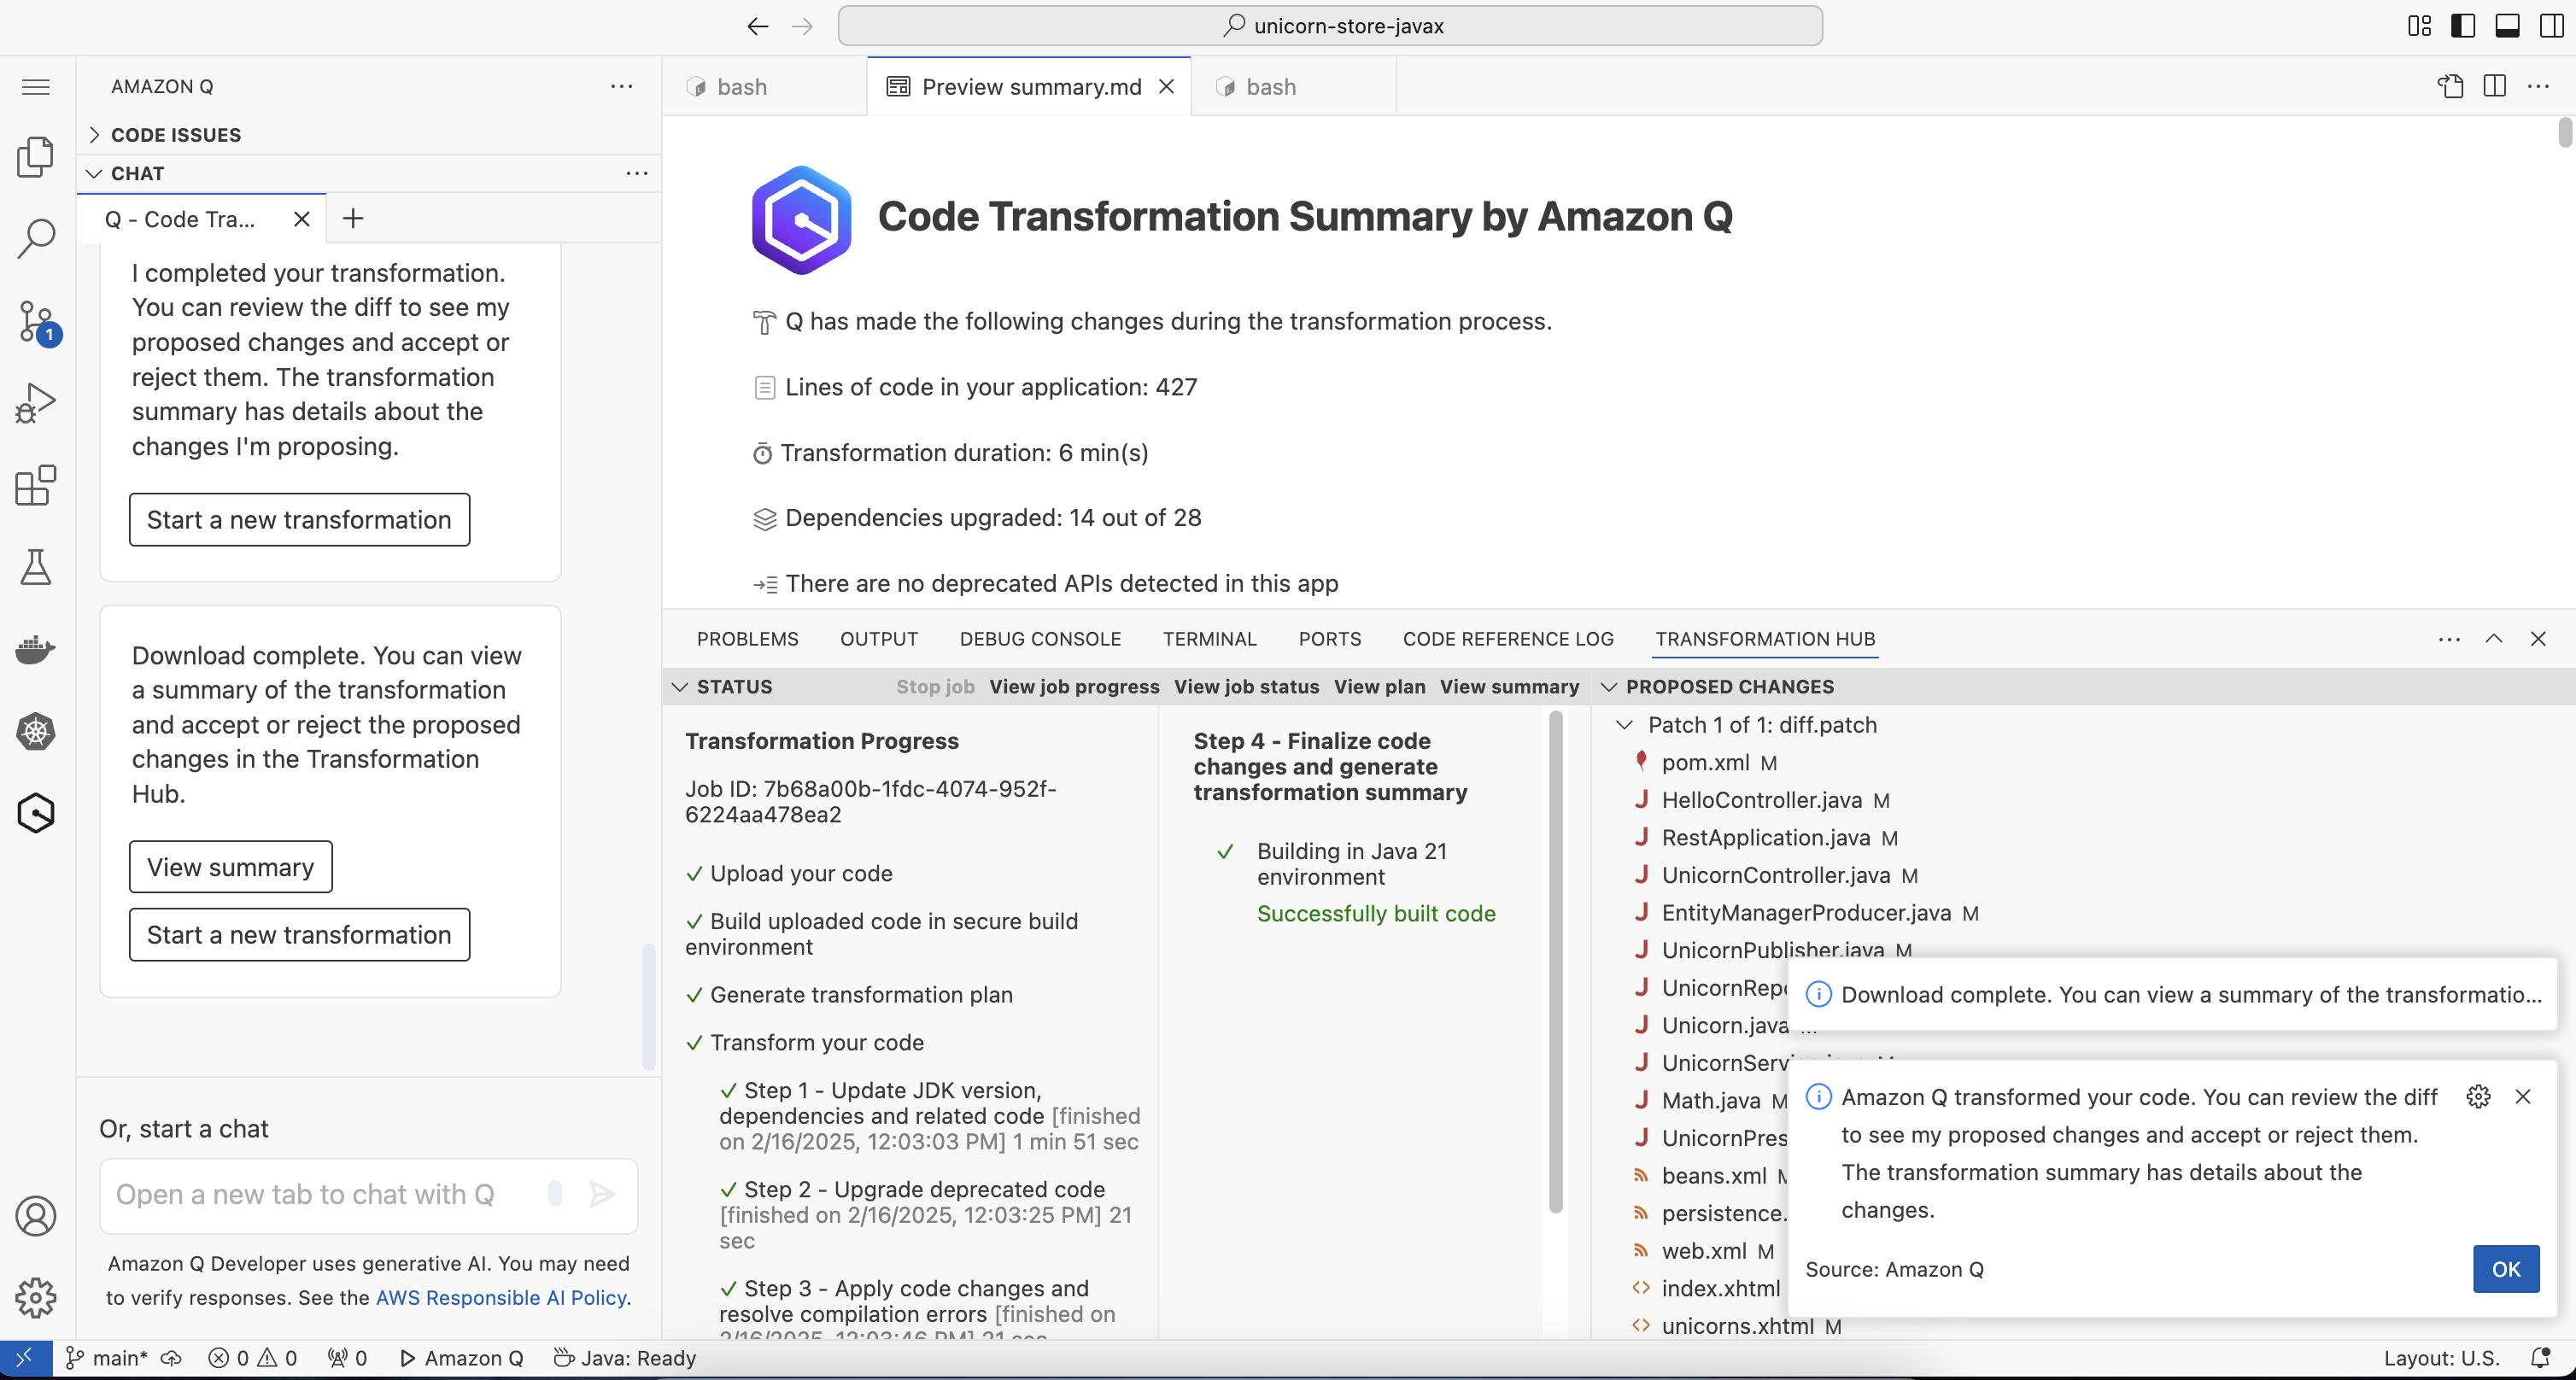Click the notification gear settings icon
The width and height of the screenshot is (2576, 1380).
click(2478, 1097)
